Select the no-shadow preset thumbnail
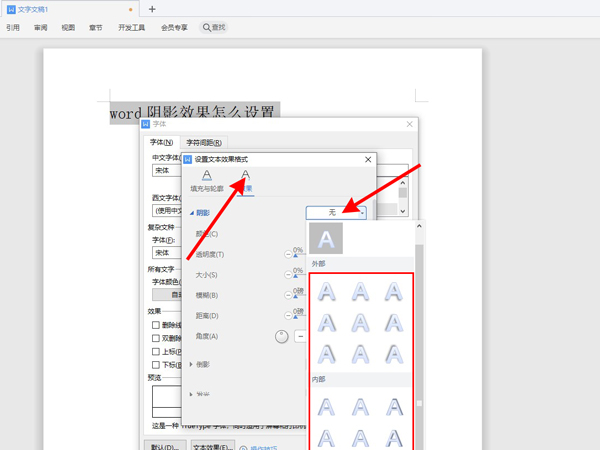The height and width of the screenshot is (450, 600). [x=327, y=238]
